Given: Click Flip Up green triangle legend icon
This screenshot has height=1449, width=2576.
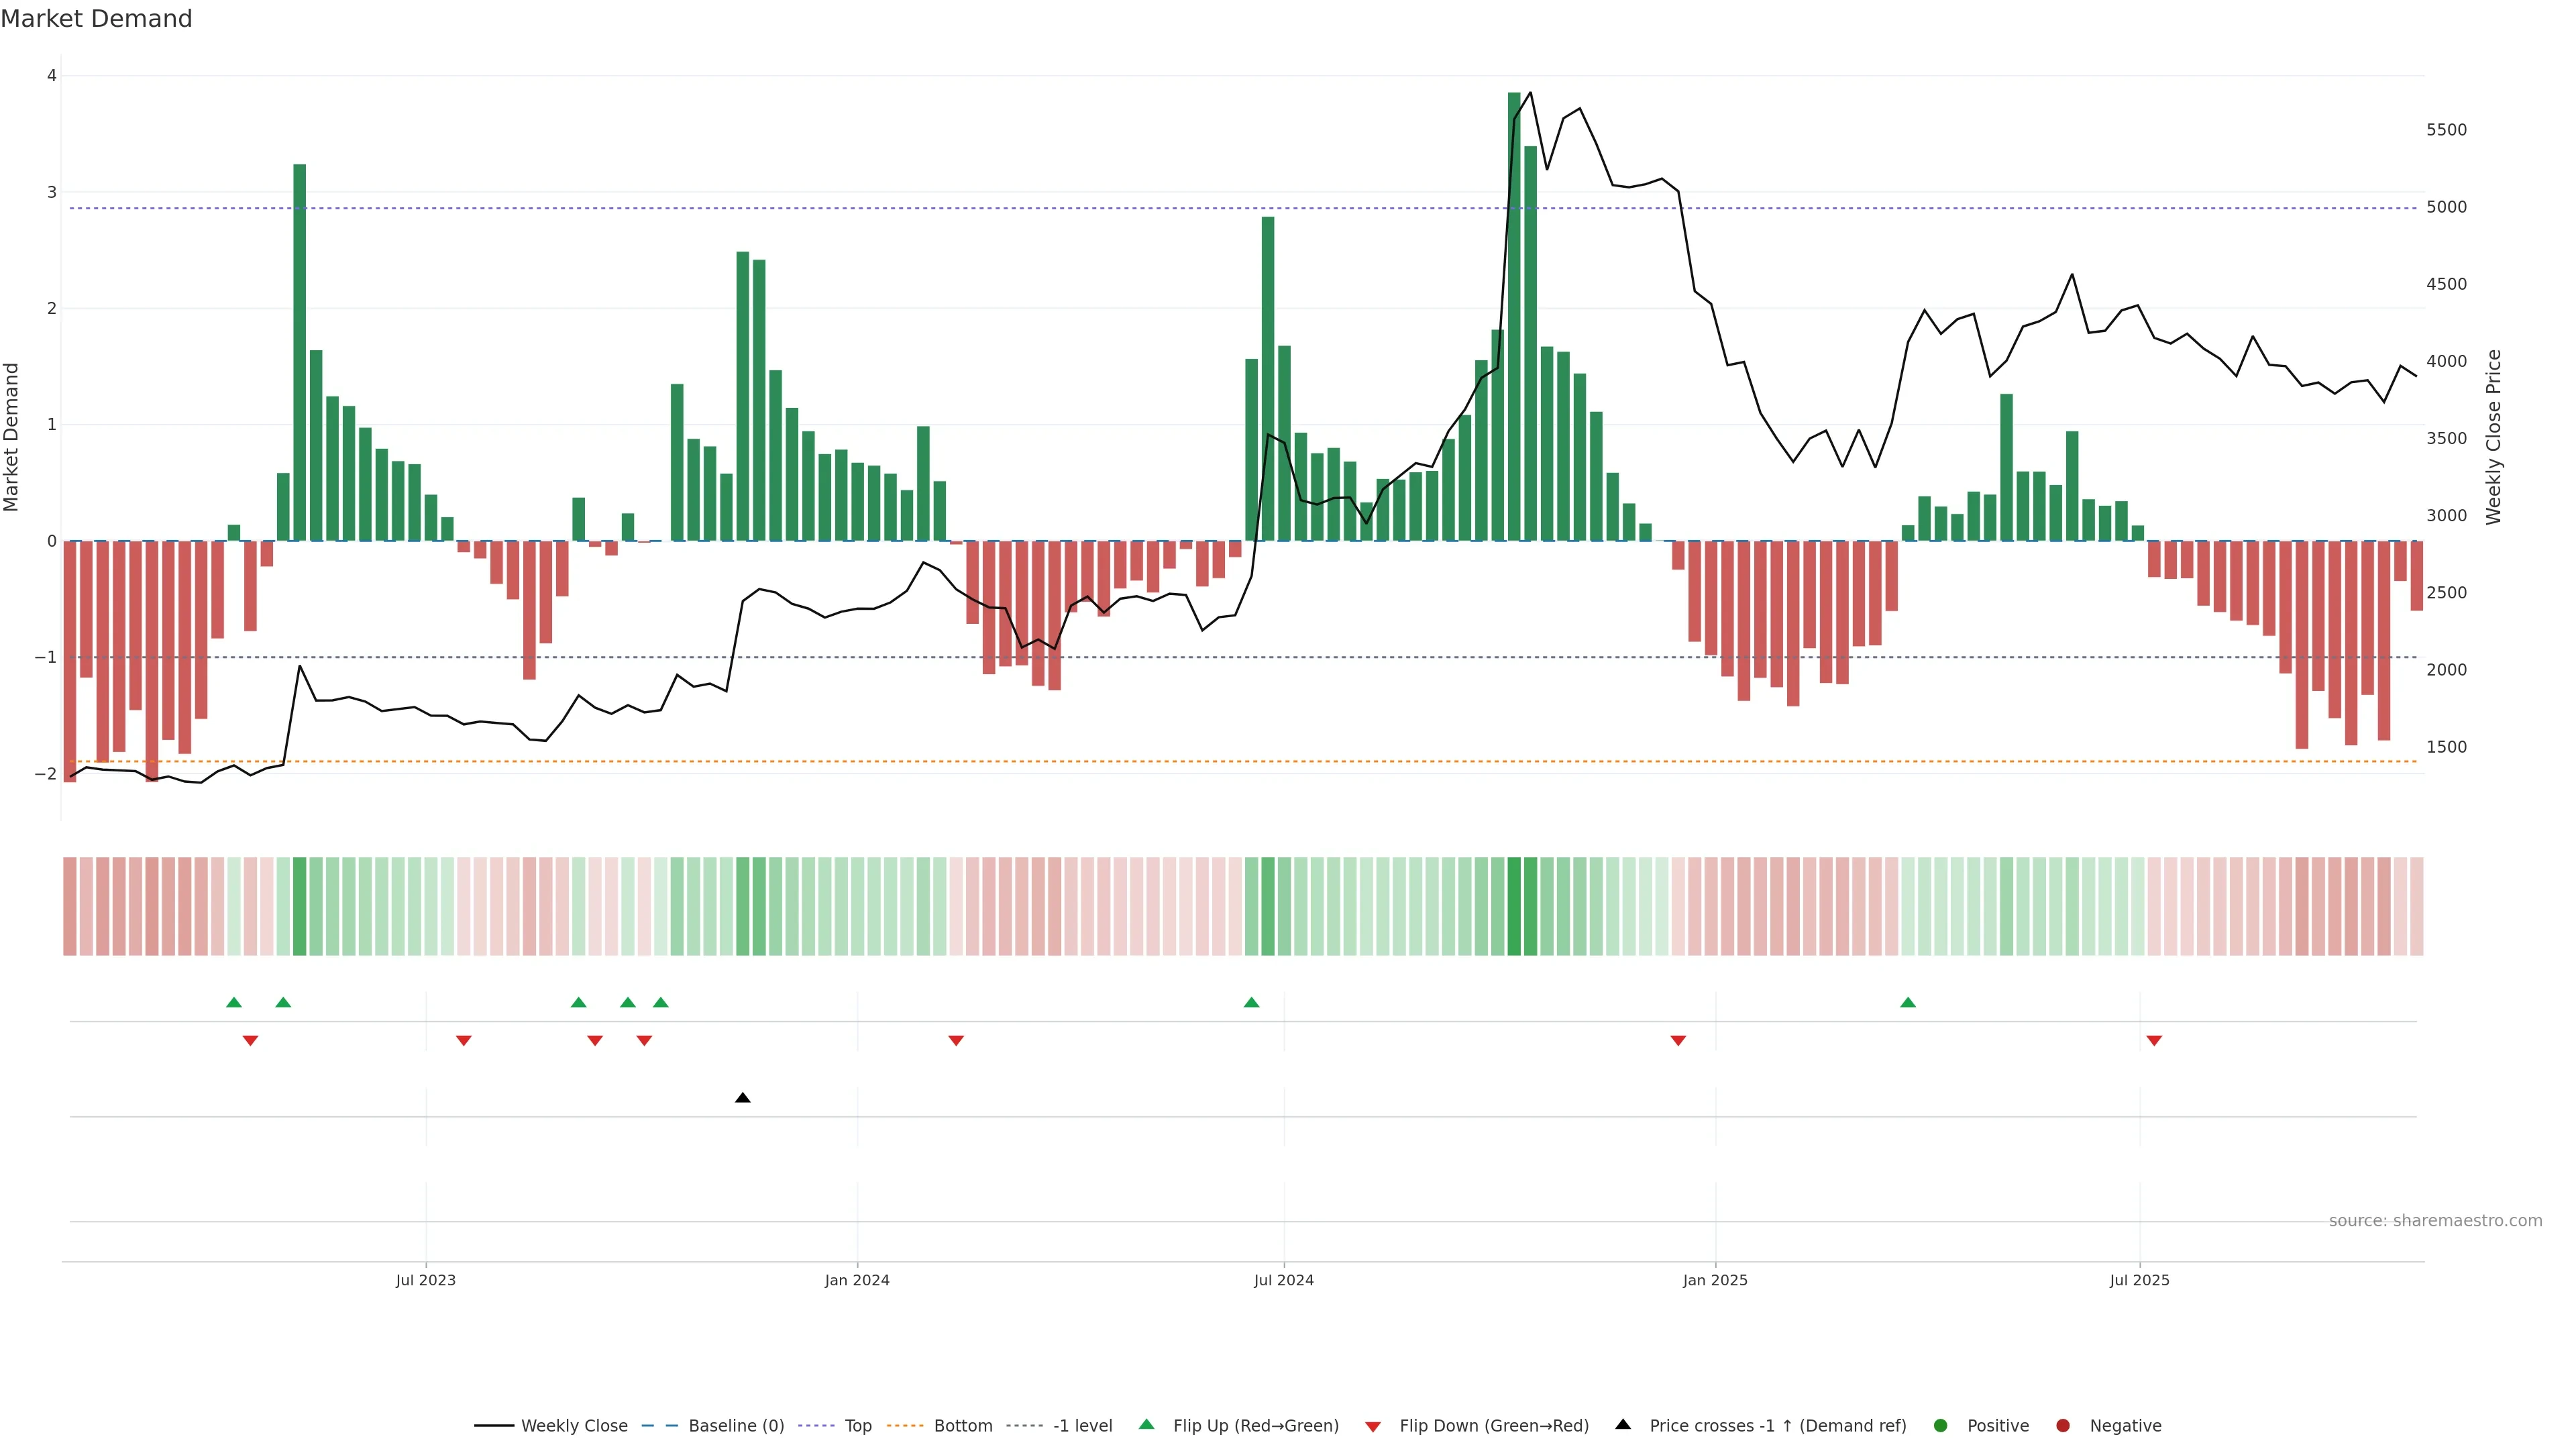Looking at the screenshot, I should click(1147, 1425).
